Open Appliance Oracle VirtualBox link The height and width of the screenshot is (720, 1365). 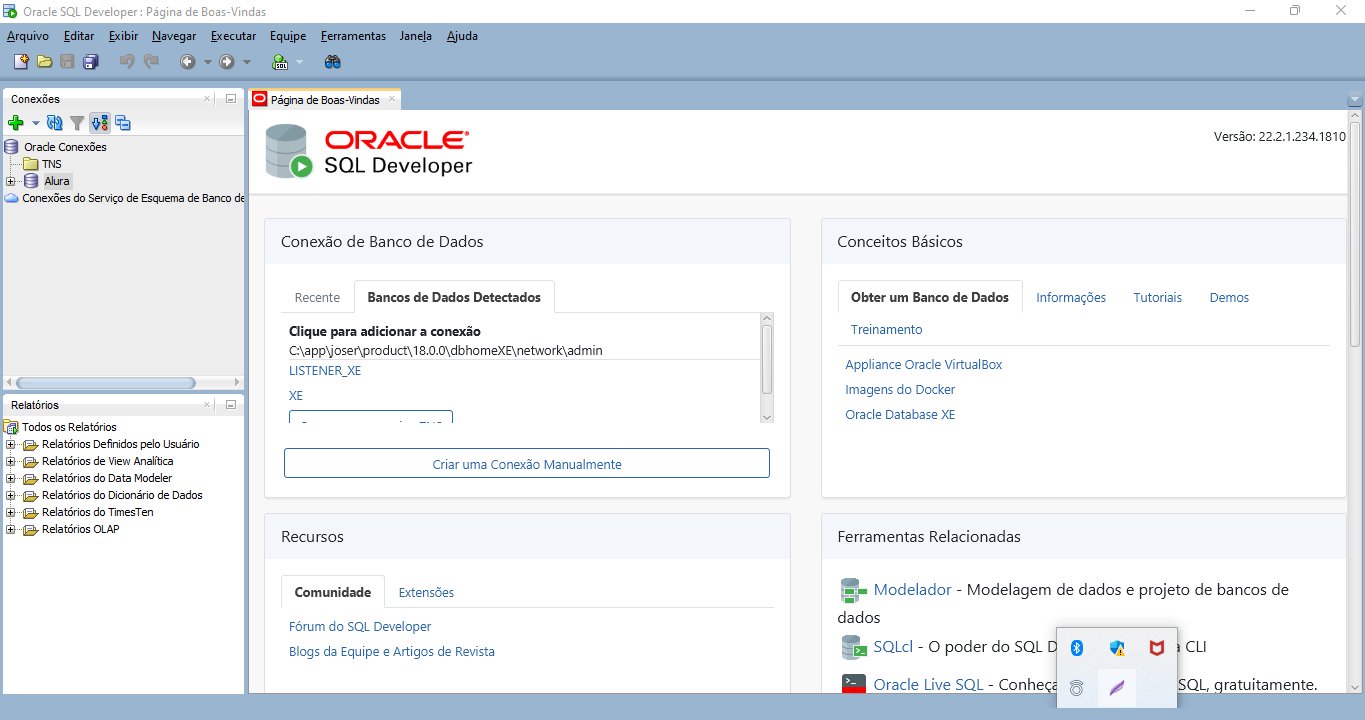[x=924, y=365]
